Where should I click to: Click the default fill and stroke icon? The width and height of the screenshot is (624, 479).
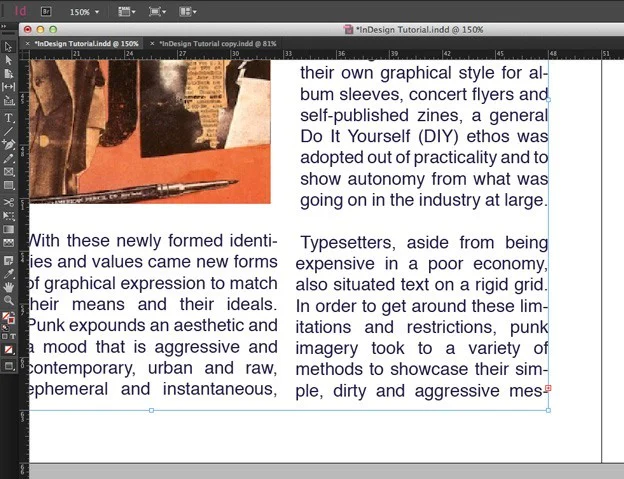click(5, 328)
